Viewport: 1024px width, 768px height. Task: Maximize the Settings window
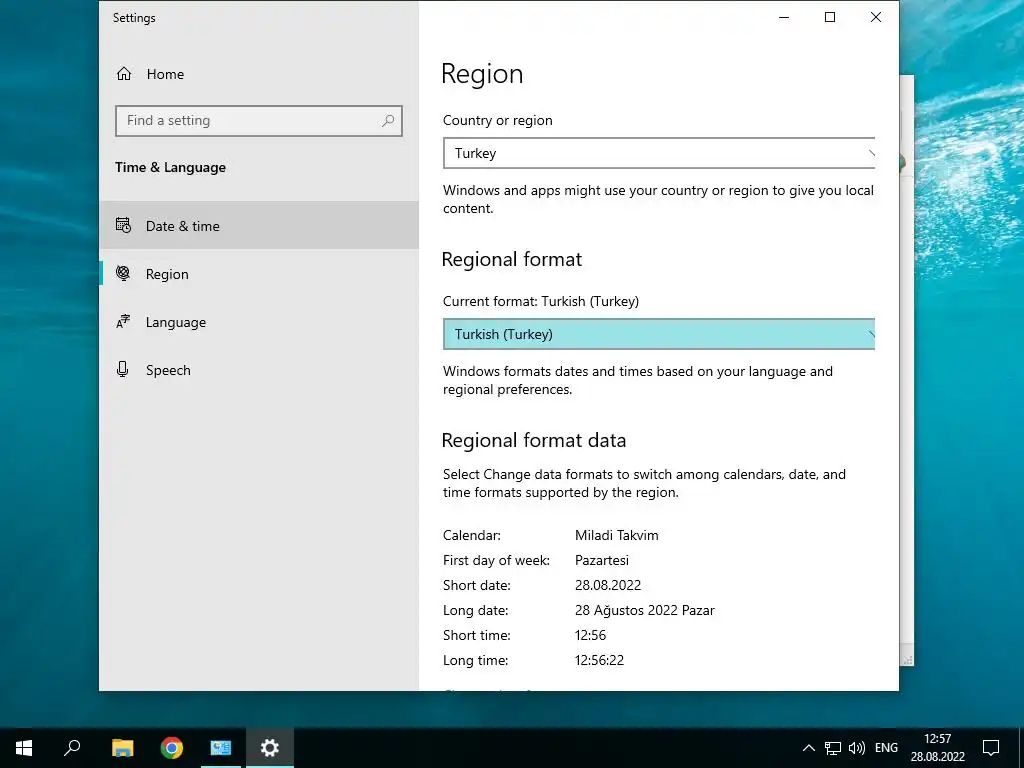[830, 18]
